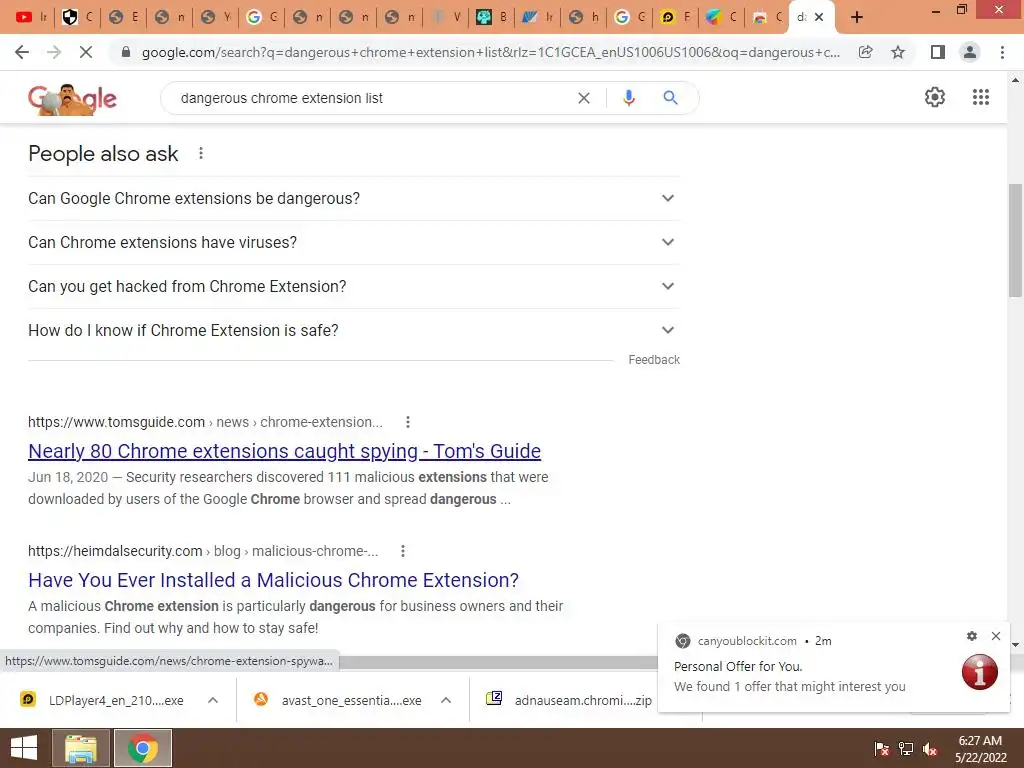Click the browser back arrow
The width and height of the screenshot is (1024, 768).
tap(22, 52)
